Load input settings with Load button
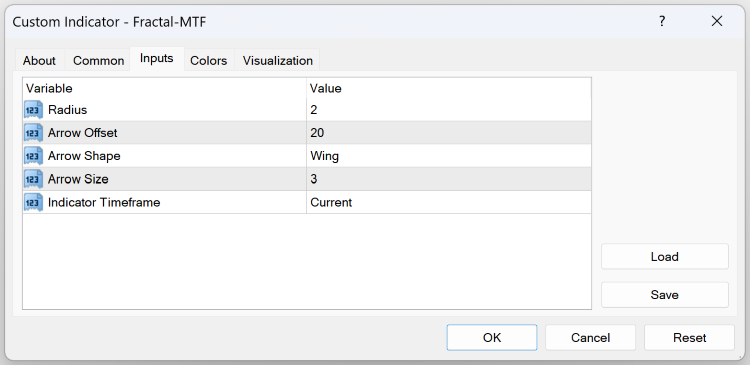The image size is (750, 365). coord(665,257)
